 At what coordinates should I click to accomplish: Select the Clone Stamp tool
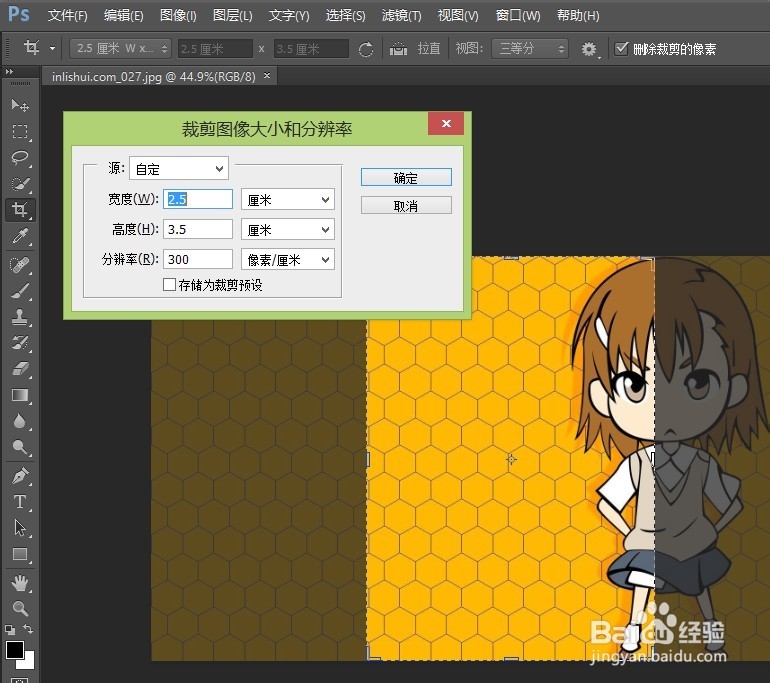tap(20, 317)
